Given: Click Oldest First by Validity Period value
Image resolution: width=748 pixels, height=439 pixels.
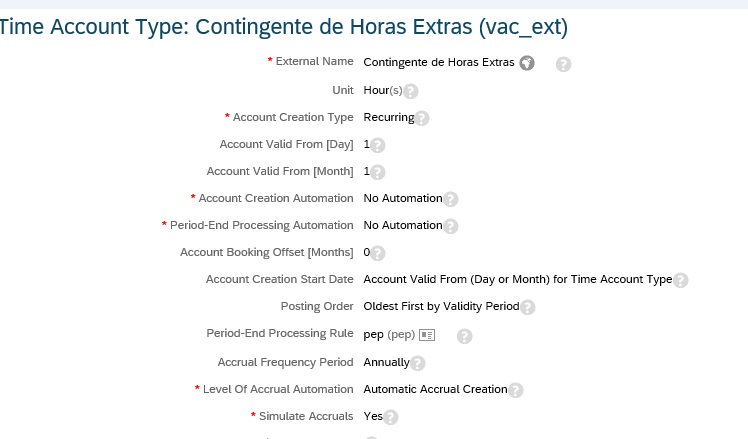Looking at the screenshot, I should pos(441,306).
